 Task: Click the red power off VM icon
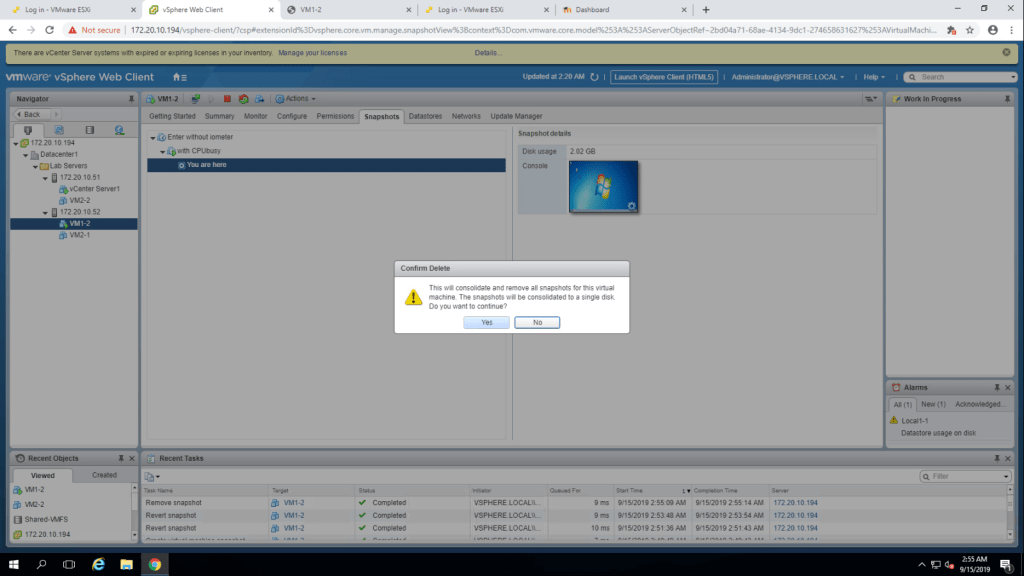(228, 99)
